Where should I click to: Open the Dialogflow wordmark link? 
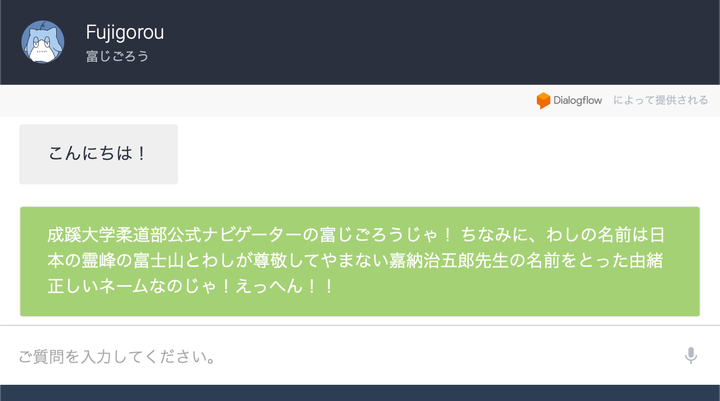click(x=578, y=100)
